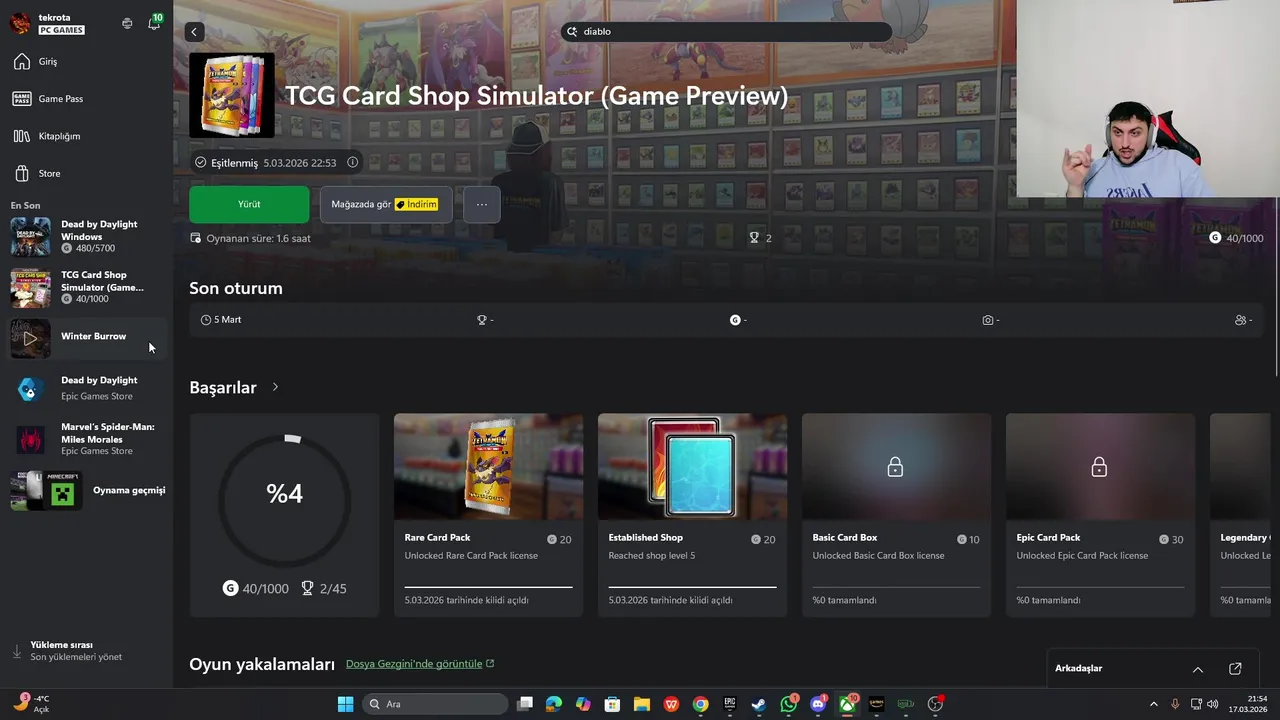Image resolution: width=1280 pixels, height=720 pixels.
Task: Open locked Epic Card Pack achievement
Action: click(1101, 515)
